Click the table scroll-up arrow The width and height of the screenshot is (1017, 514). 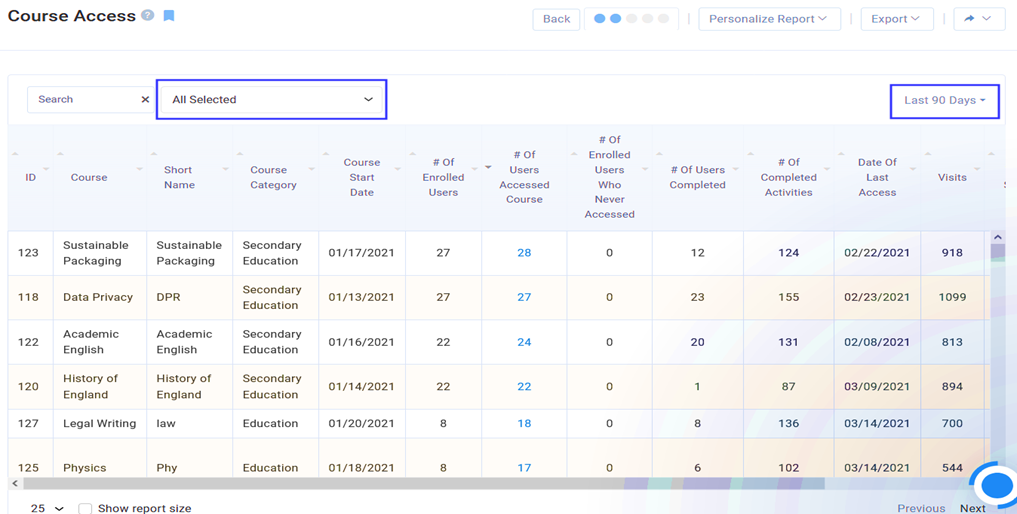click(x=998, y=238)
